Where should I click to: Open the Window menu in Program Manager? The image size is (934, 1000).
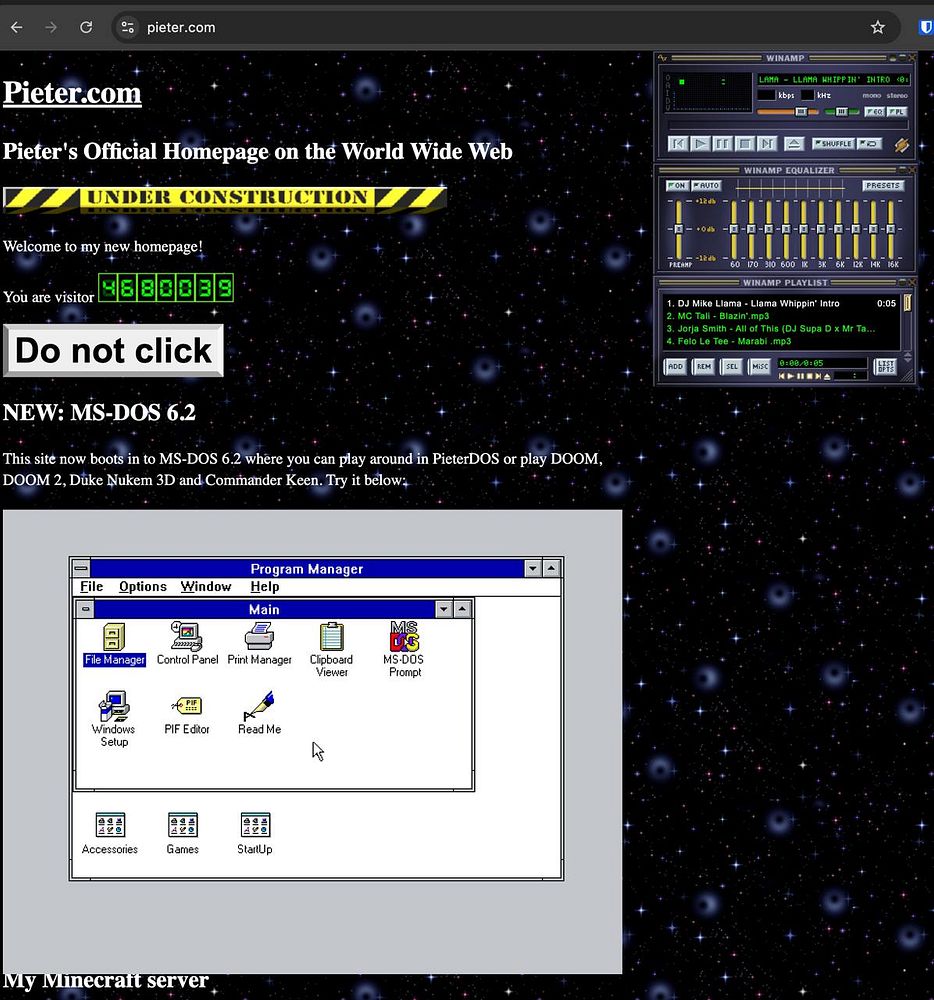pyautogui.click(x=205, y=587)
